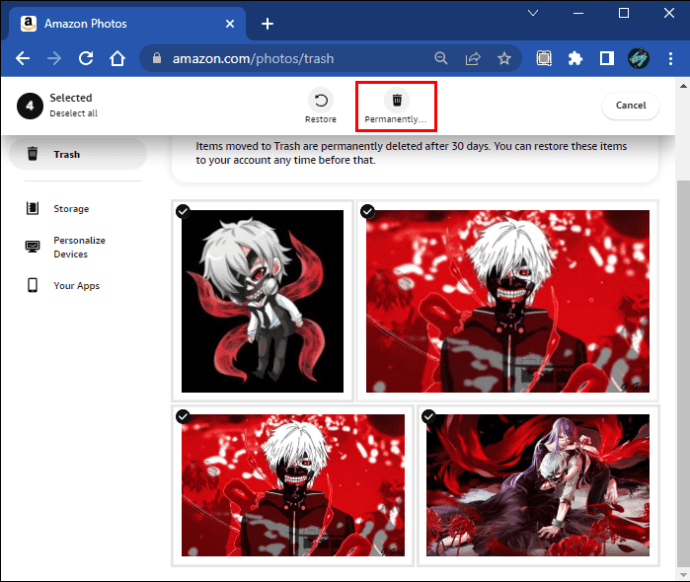Viewport: 690px width, 582px height.
Task: Go to browser home page
Action: click(x=117, y=58)
